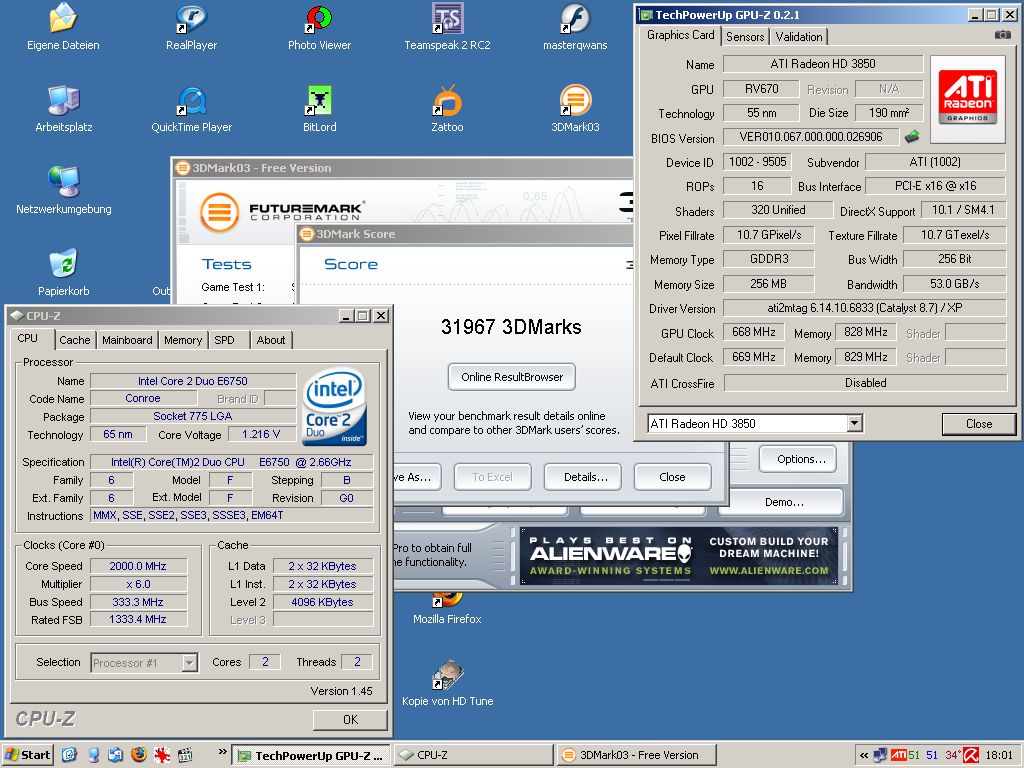Open the Start menu
The image size is (1024, 768).
(27, 755)
